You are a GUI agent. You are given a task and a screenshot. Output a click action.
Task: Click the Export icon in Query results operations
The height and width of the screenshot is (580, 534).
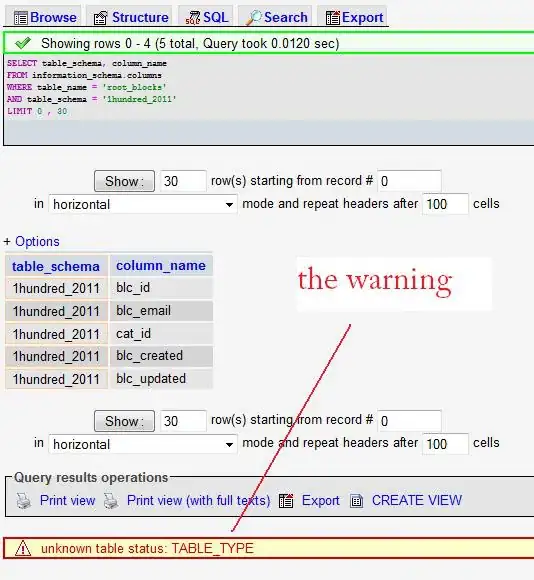click(286, 501)
